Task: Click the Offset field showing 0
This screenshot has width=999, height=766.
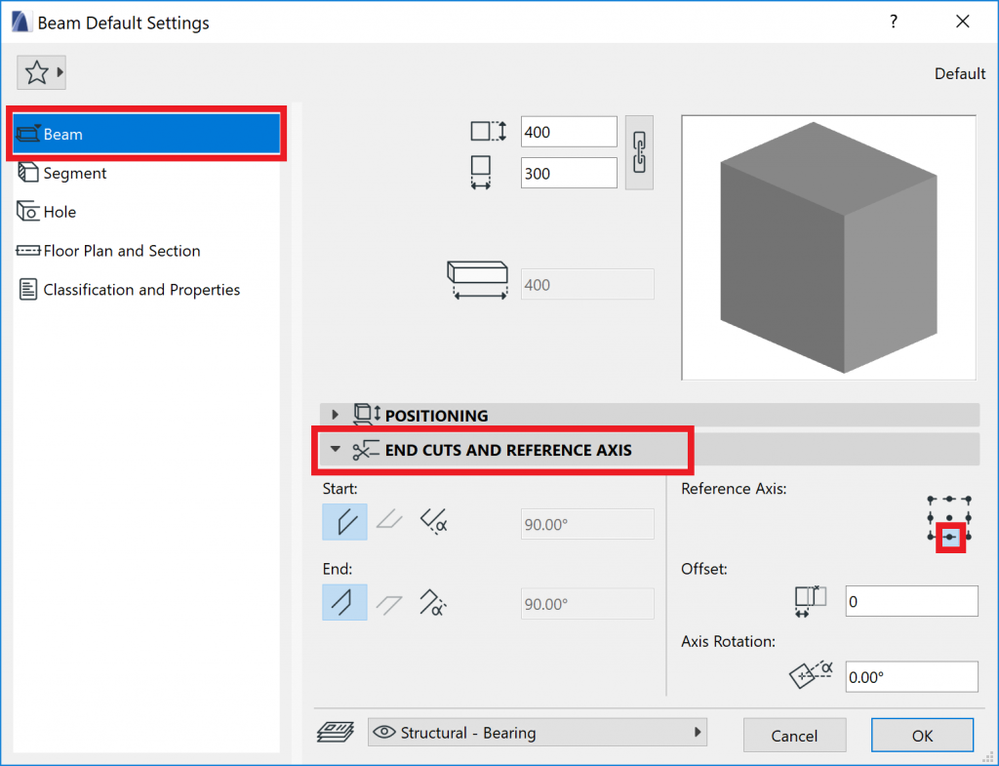Action: pos(912,601)
